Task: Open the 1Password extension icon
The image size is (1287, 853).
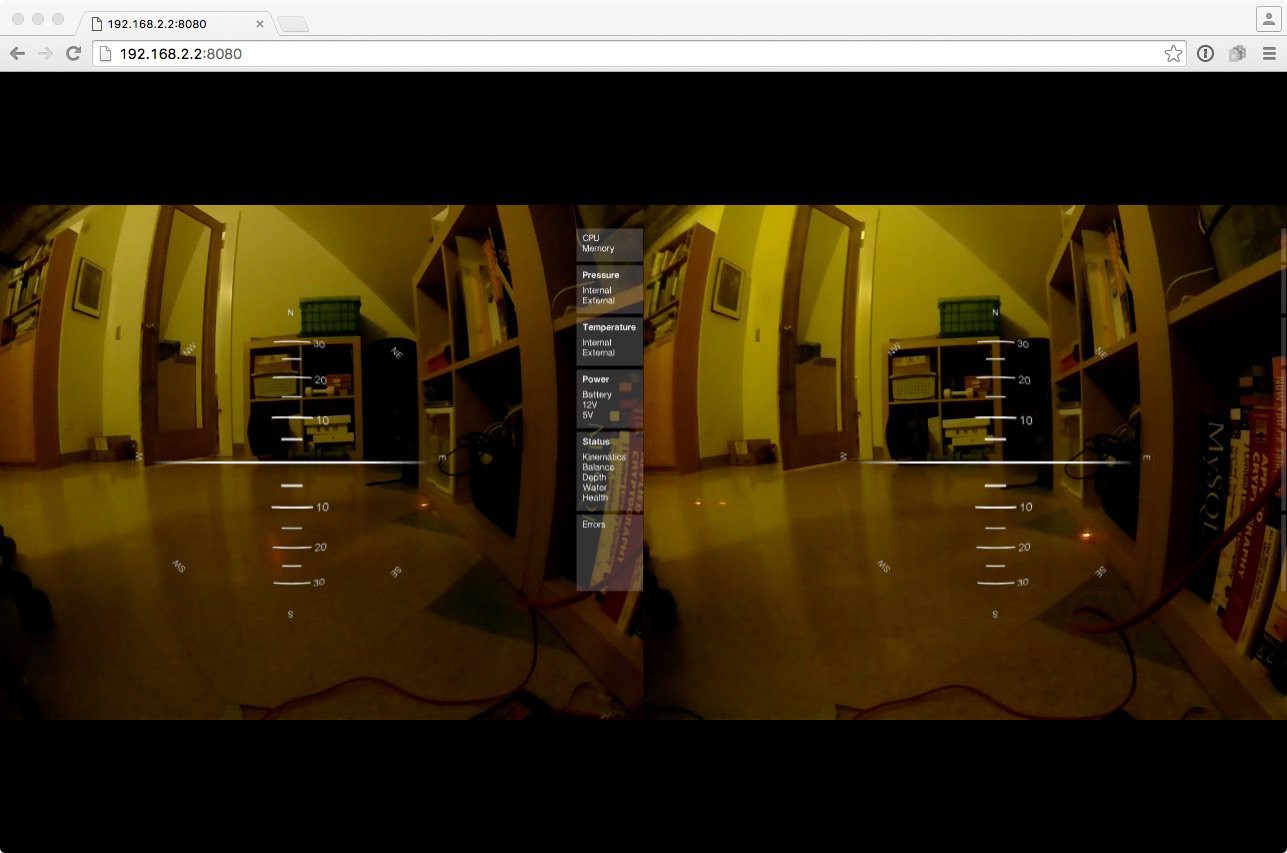Action: point(1205,54)
